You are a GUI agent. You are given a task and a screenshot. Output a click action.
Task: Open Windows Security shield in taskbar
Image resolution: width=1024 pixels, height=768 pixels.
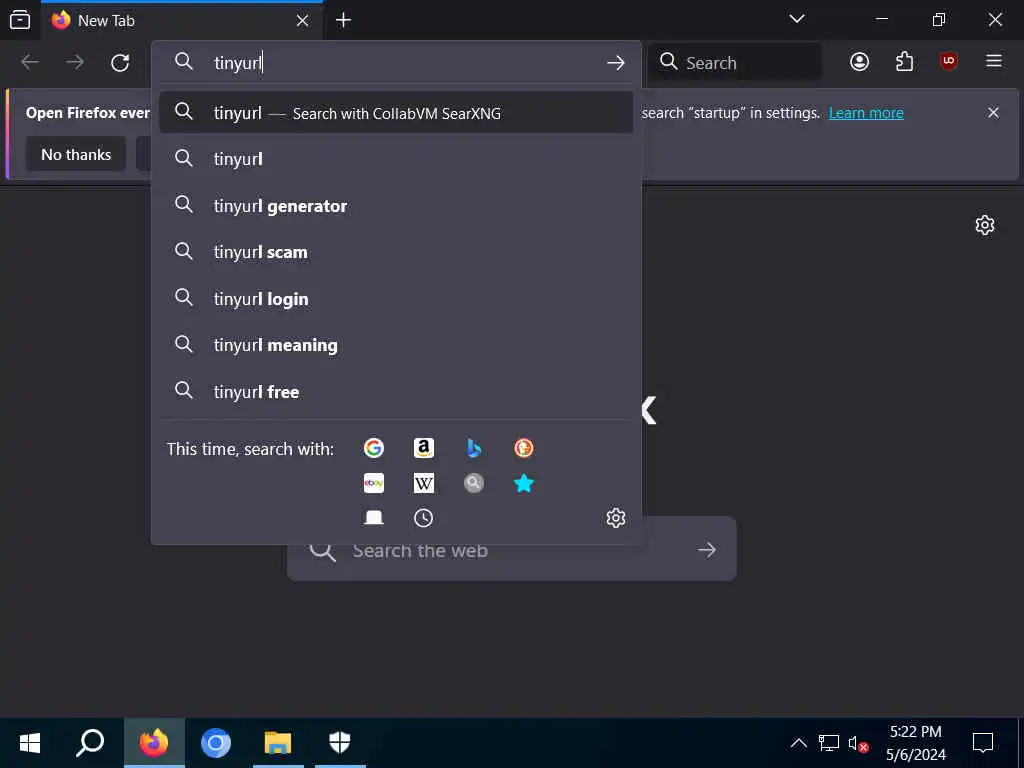click(x=340, y=743)
